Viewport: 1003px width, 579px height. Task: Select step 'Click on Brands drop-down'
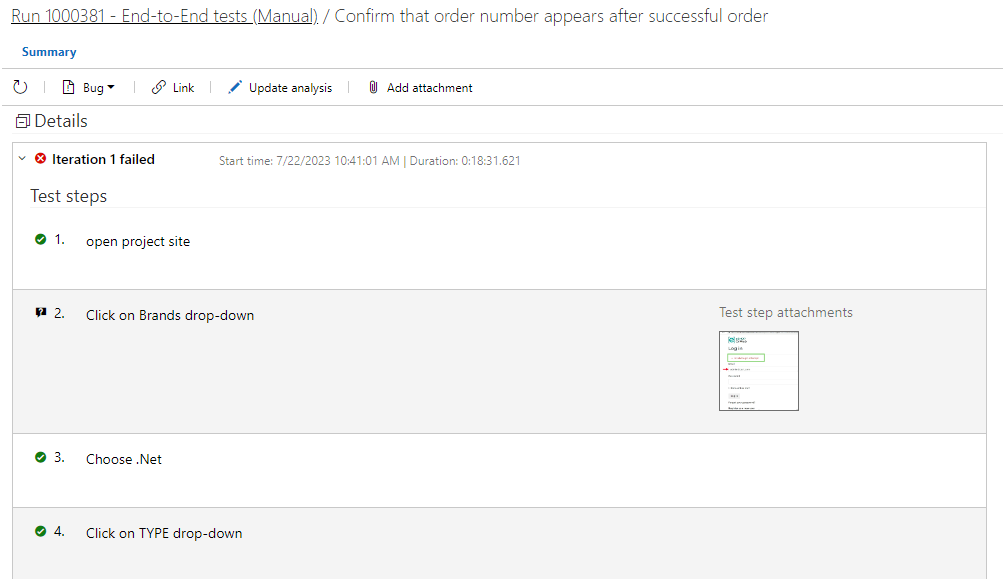170,315
